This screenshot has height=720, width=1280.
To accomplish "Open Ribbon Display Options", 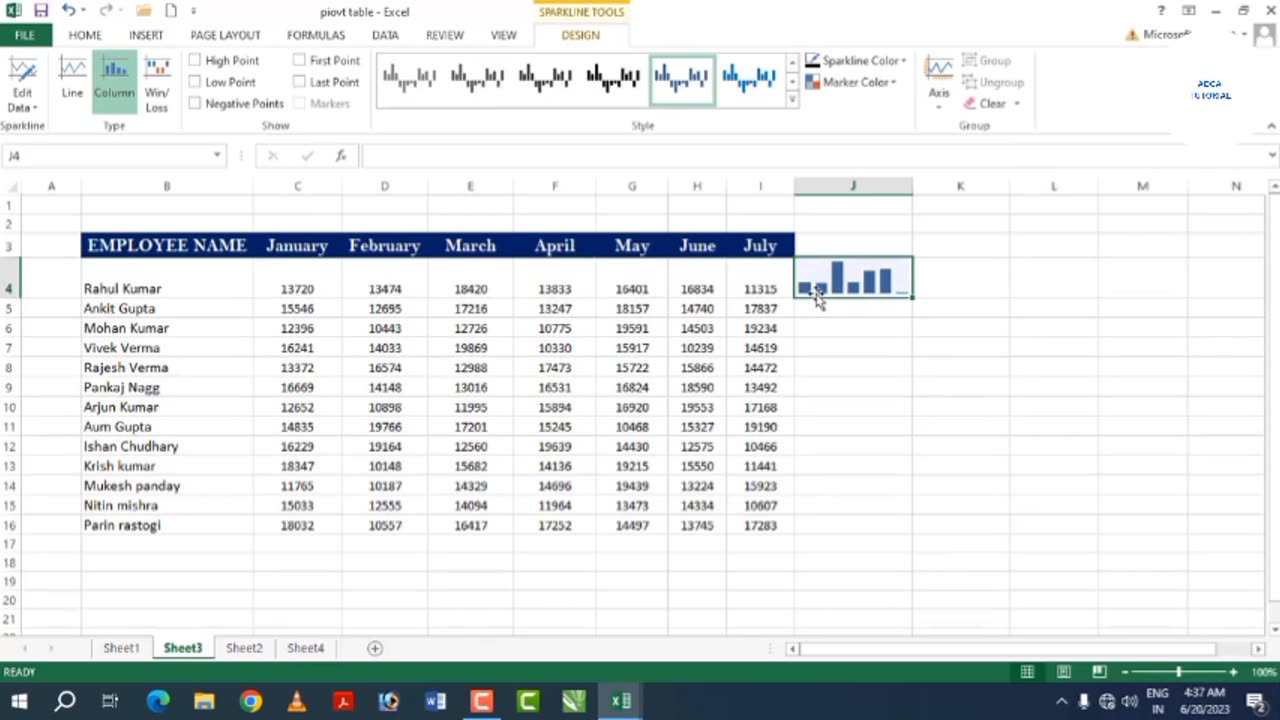I will point(1188,11).
